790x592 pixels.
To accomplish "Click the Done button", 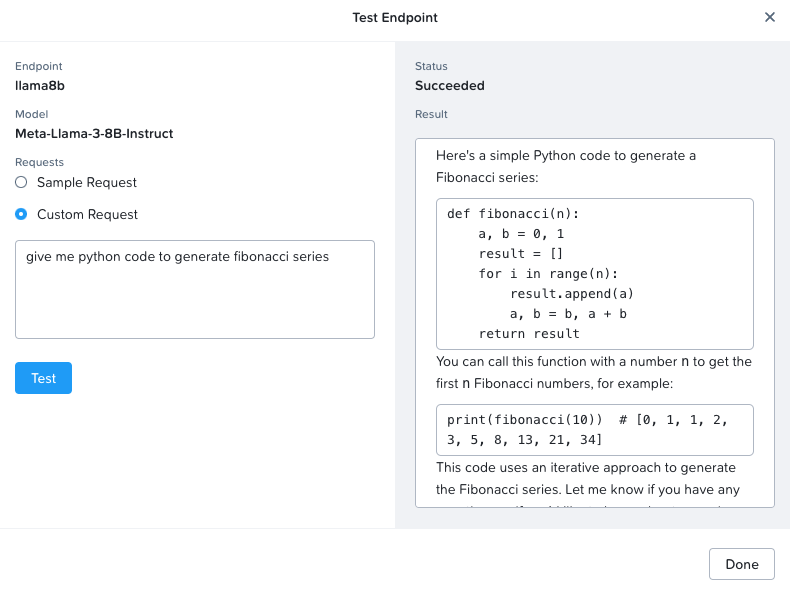I will click(741, 564).
